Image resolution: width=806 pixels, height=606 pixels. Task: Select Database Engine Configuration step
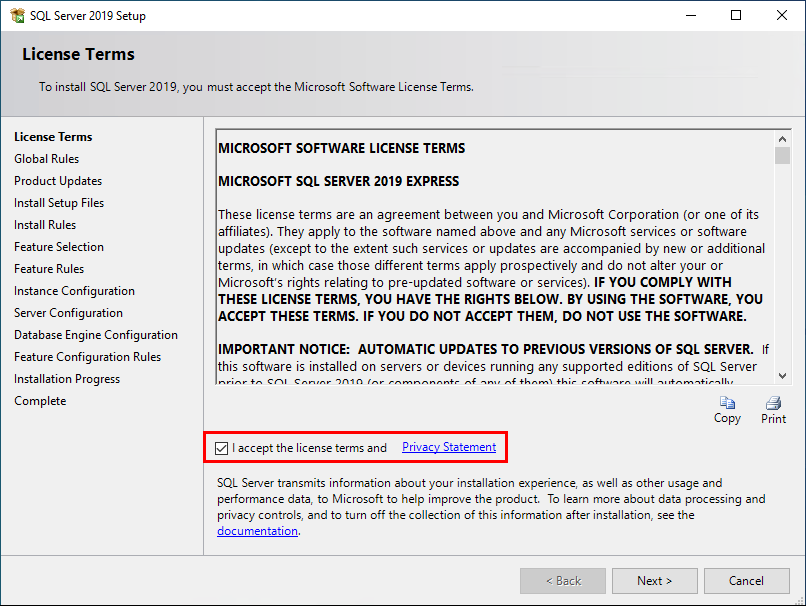click(96, 335)
